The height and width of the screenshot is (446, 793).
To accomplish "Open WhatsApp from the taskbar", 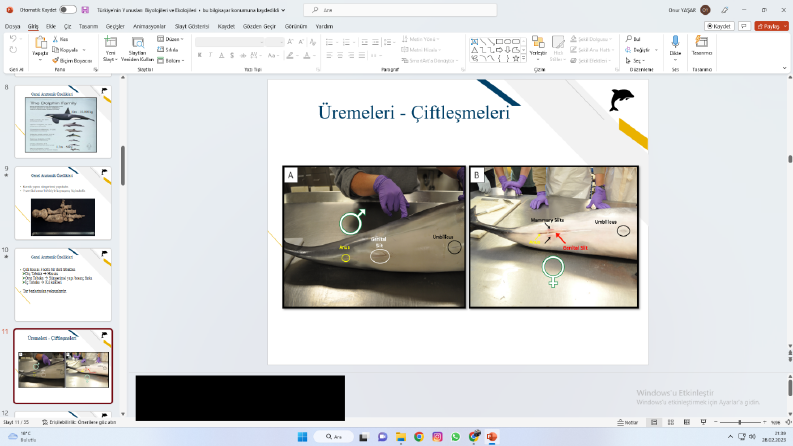I will [456, 437].
